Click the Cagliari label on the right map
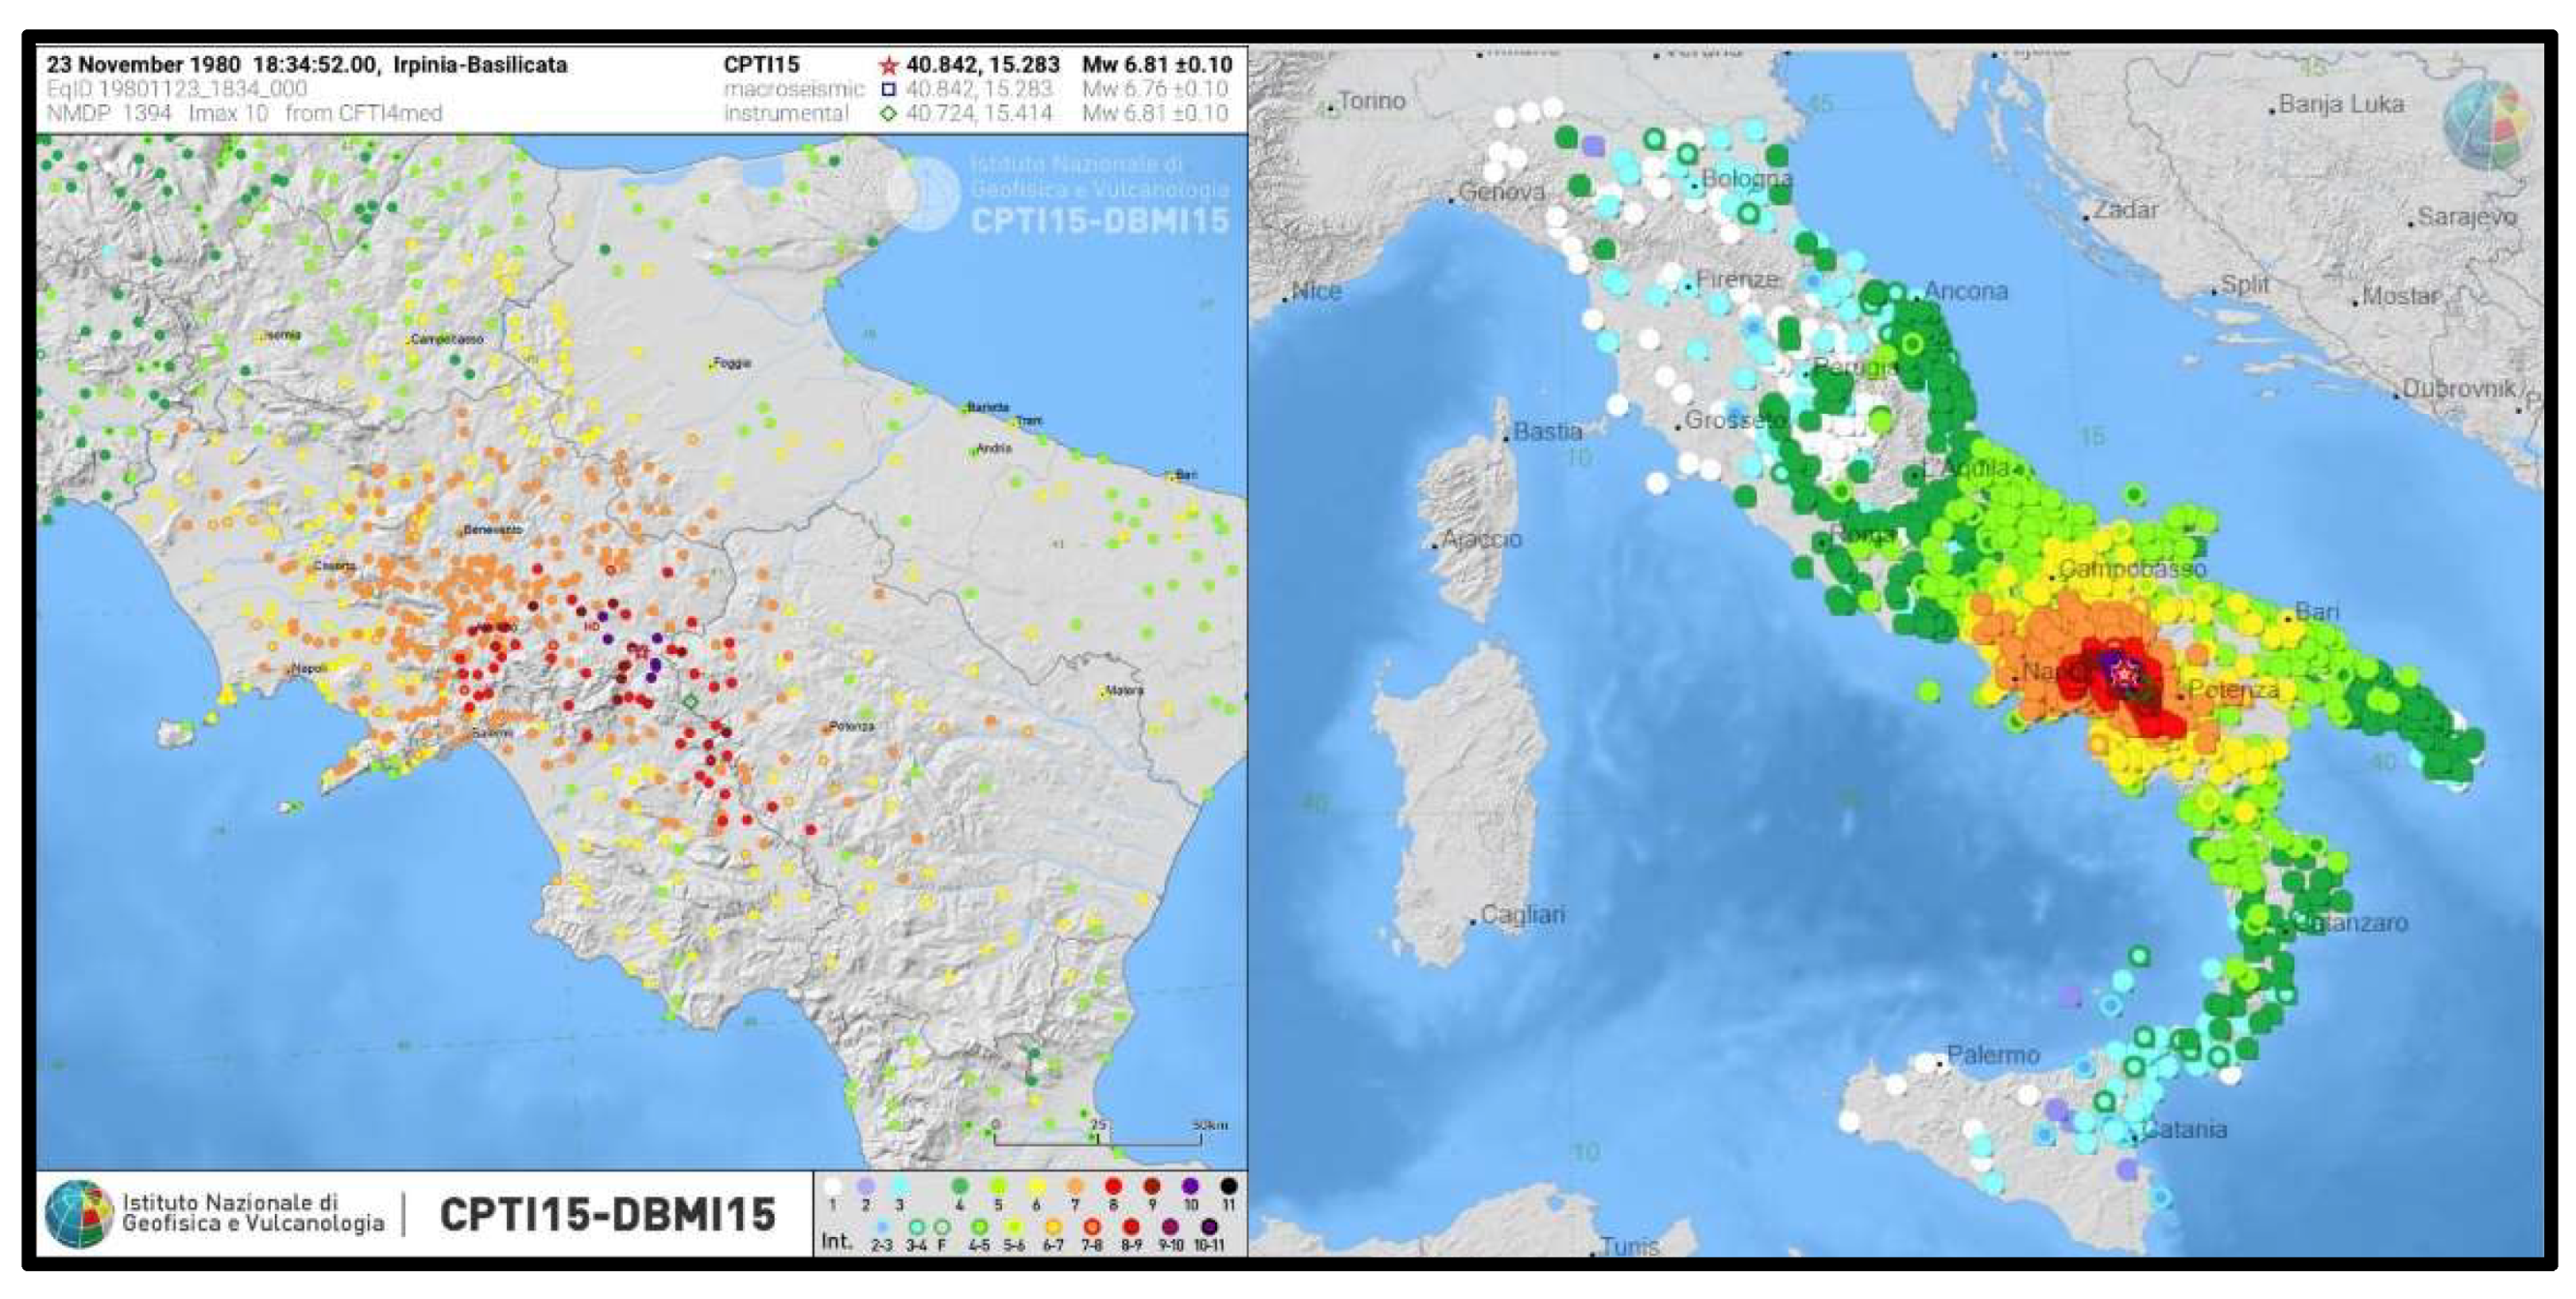Screen dimensions: 2576x1299 1523,914
